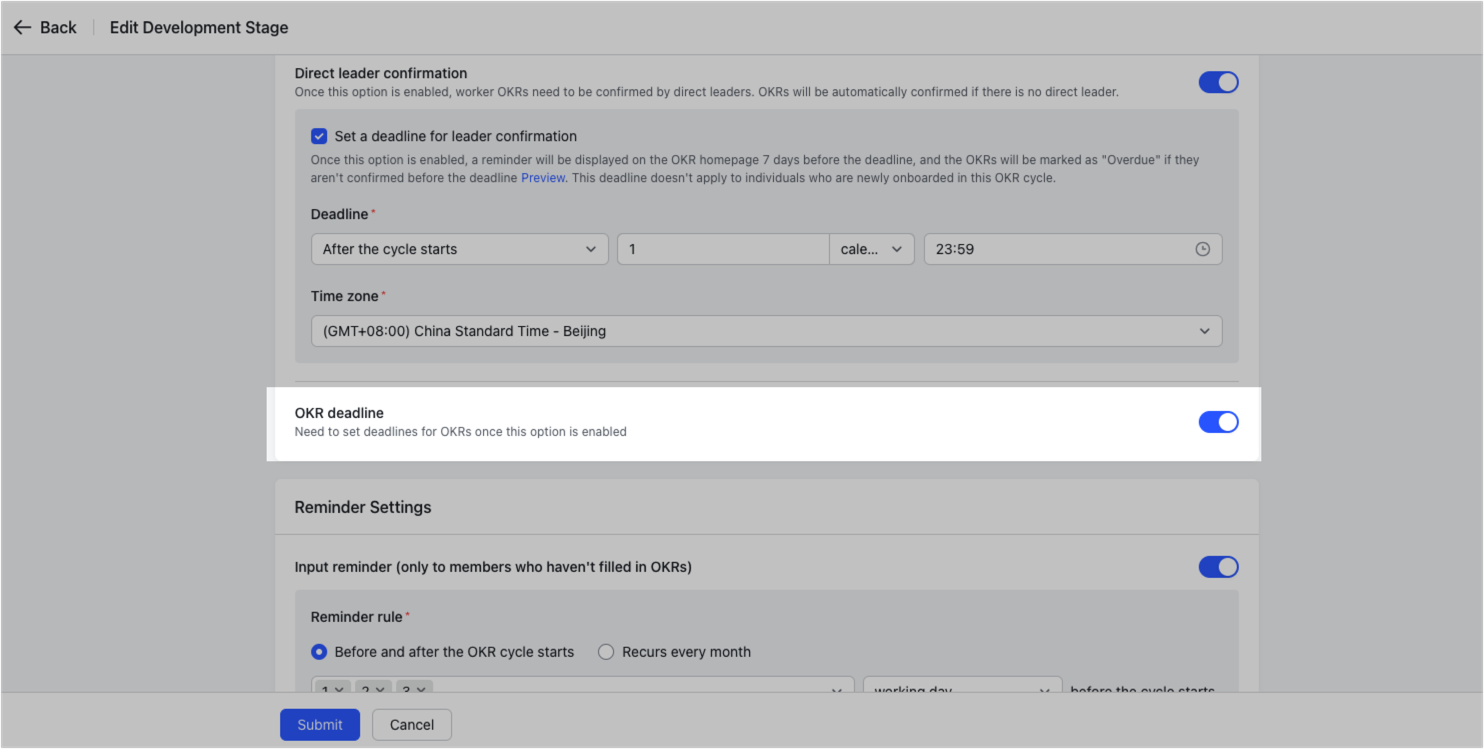The height and width of the screenshot is (749, 1484).
Task: Expand the calendar day unit dropdown
Action: [871, 249]
